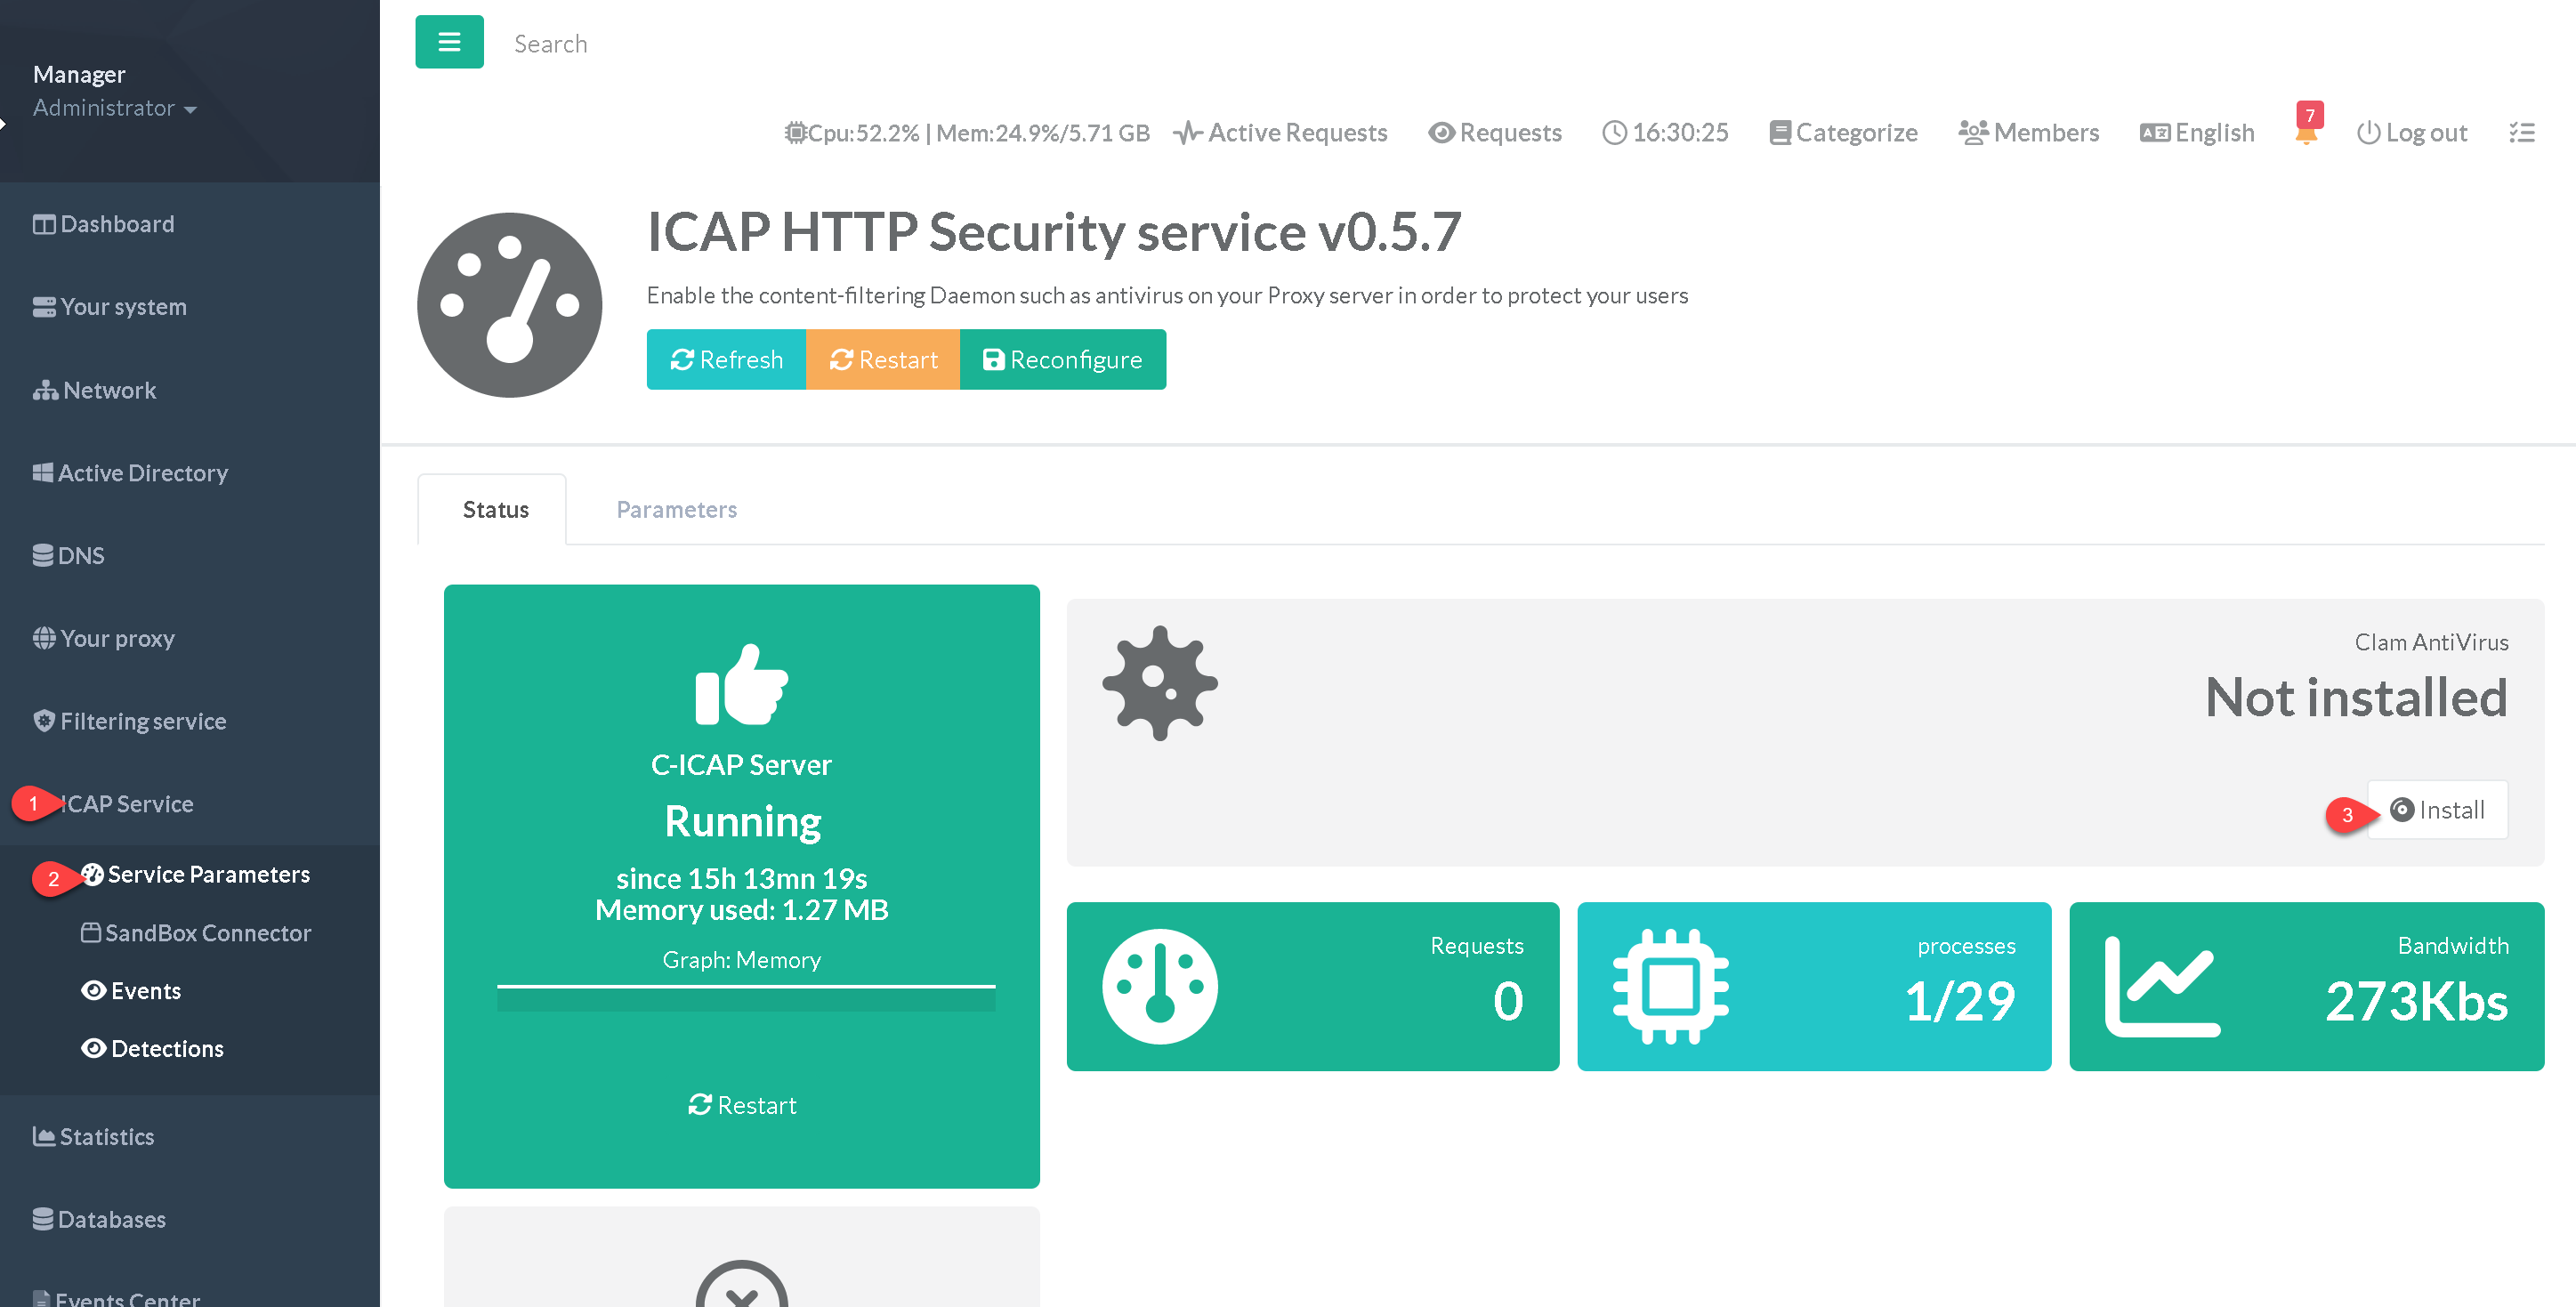This screenshot has height=1307, width=2576.
Task: Switch to the Parameters tab
Action: point(676,510)
